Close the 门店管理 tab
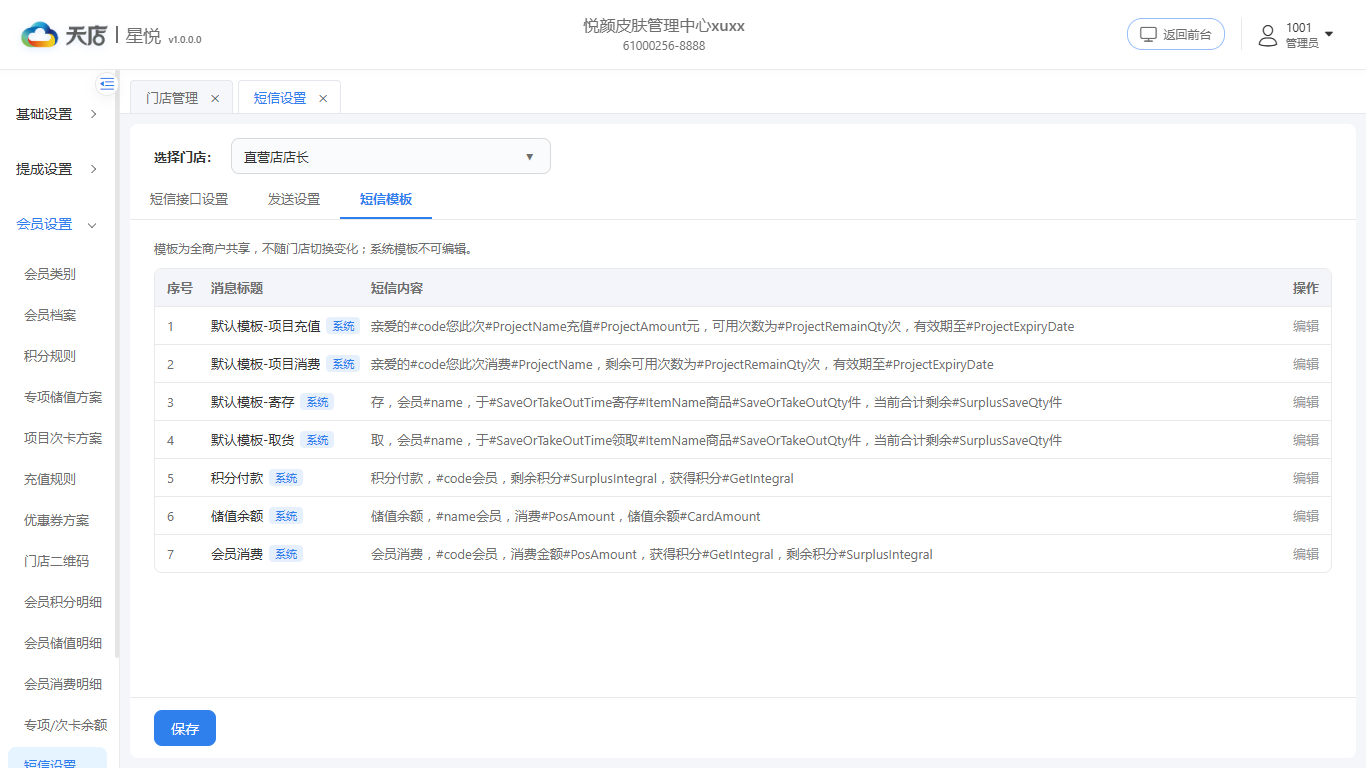The image size is (1366, 768). coord(215,98)
